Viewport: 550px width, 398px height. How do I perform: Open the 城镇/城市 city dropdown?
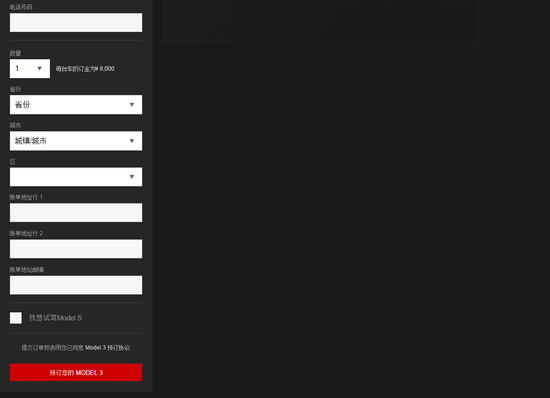pyautogui.click(x=76, y=141)
